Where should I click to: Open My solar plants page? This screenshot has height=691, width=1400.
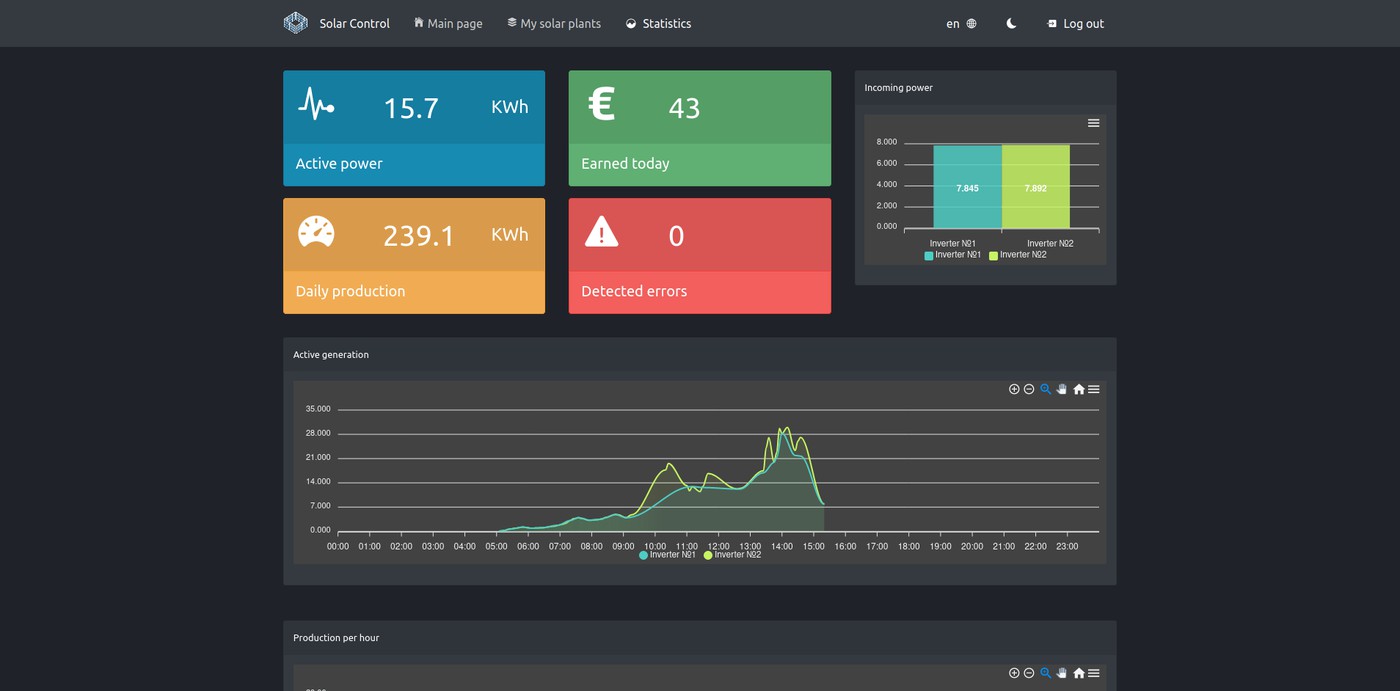point(554,23)
